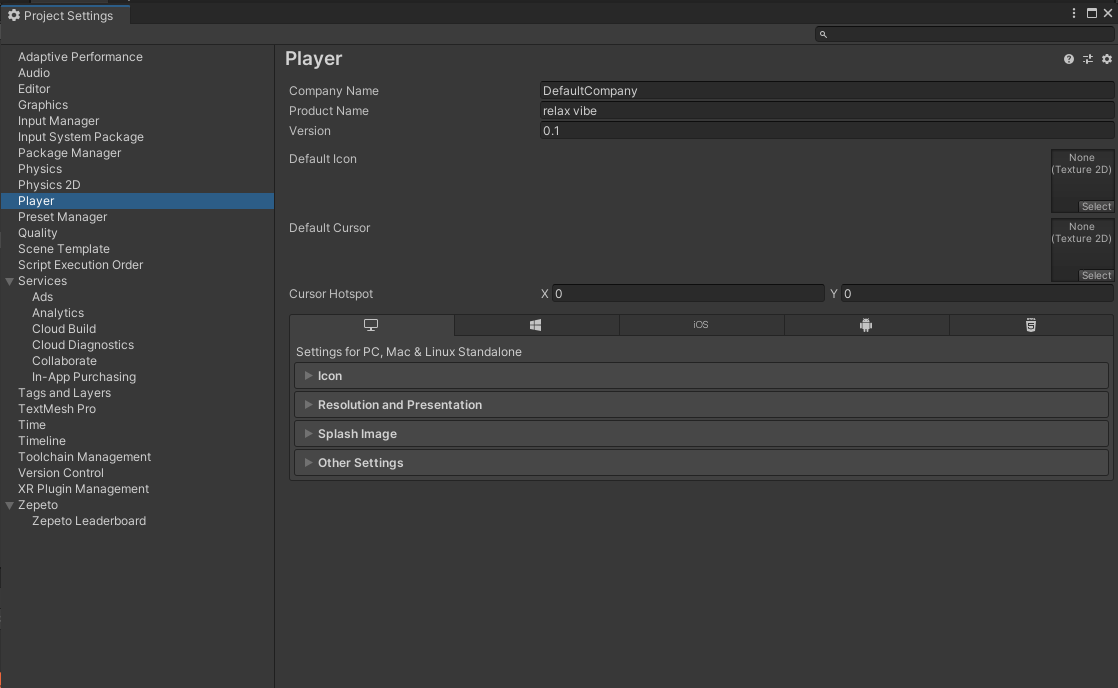Open Adaptive Performance settings
1118x688 pixels.
click(80, 57)
